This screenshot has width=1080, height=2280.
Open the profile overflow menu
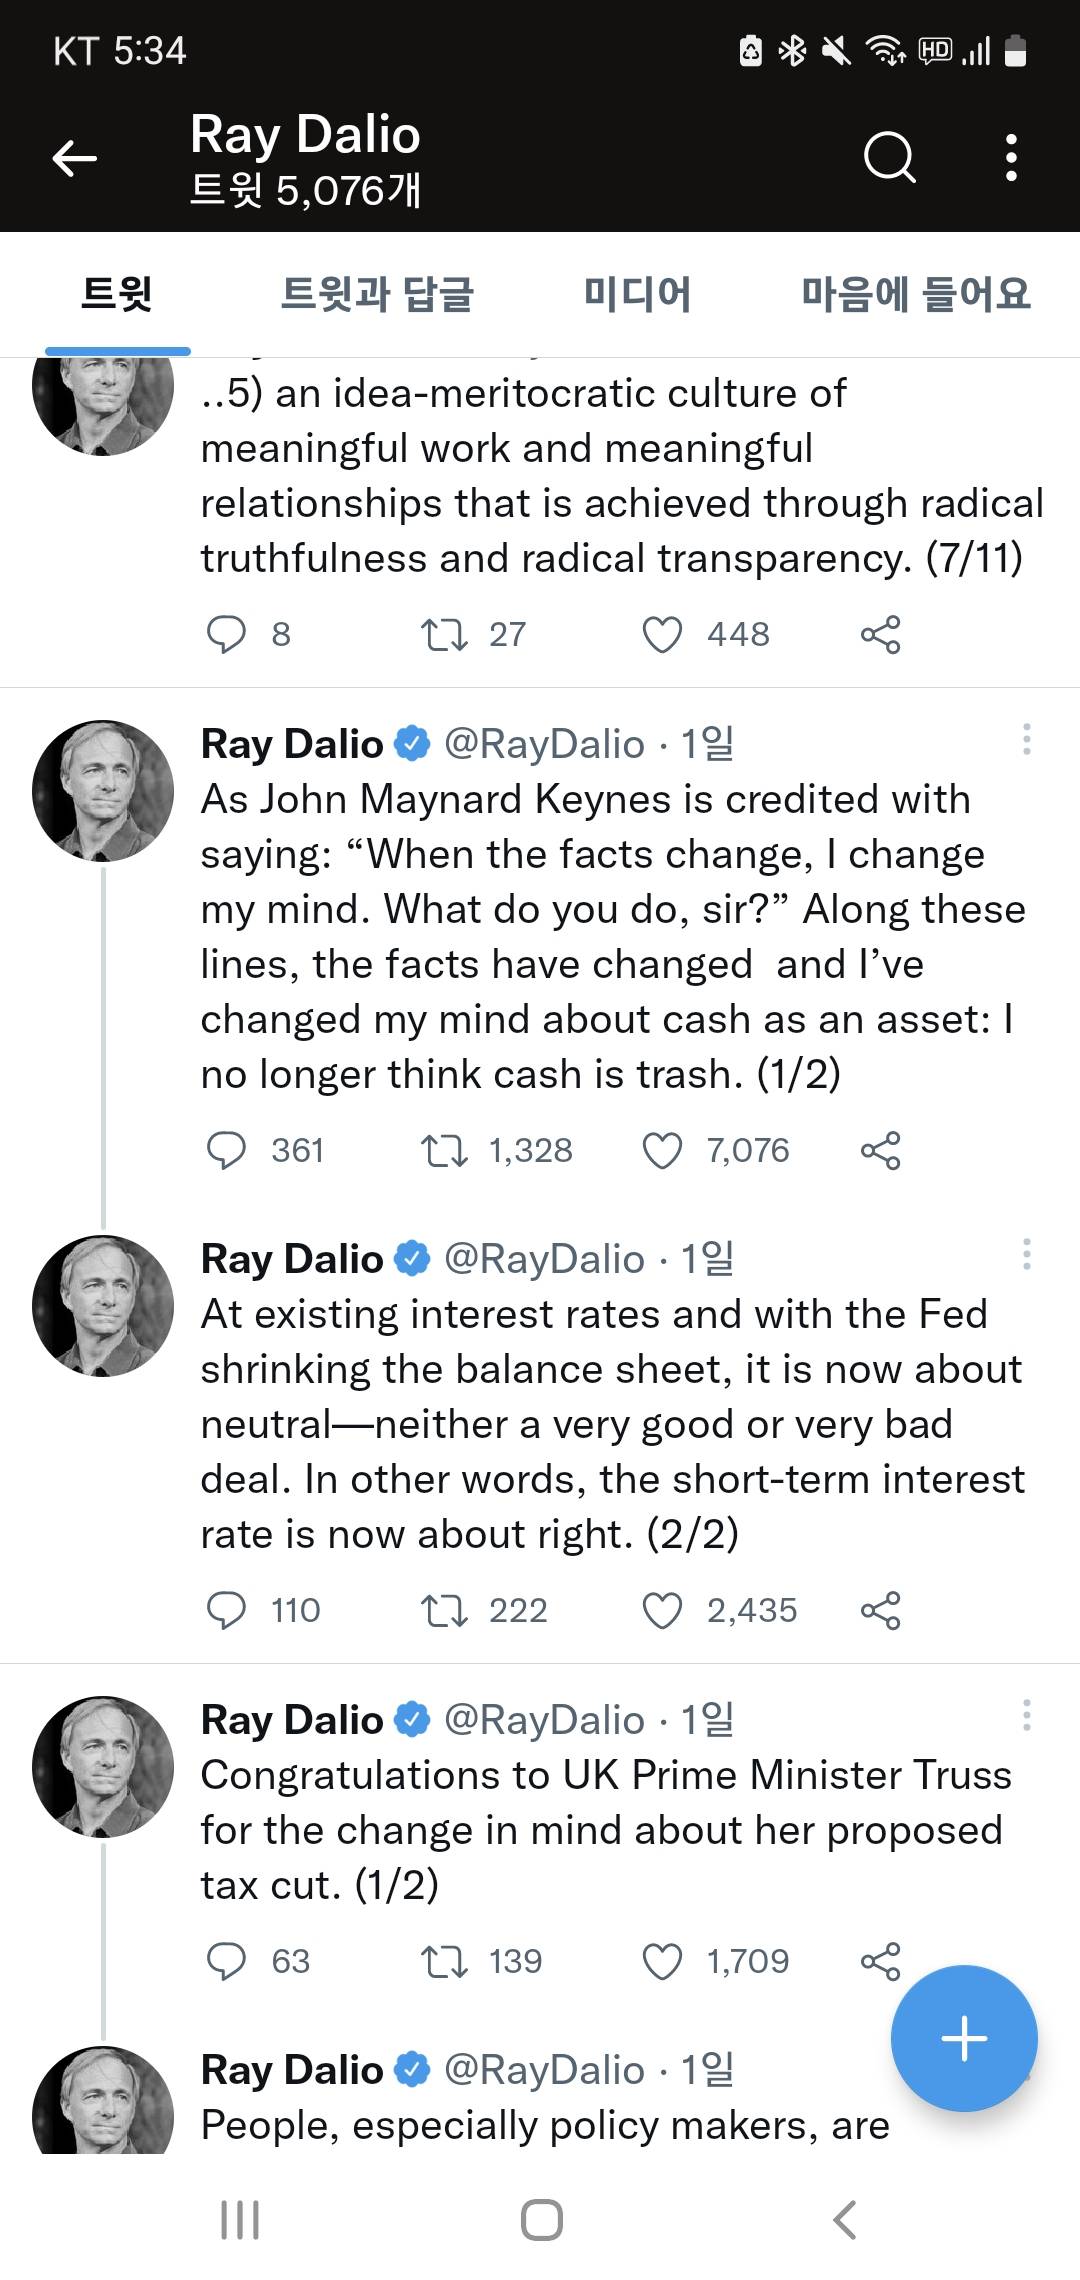pyautogui.click(x=1012, y=158)
